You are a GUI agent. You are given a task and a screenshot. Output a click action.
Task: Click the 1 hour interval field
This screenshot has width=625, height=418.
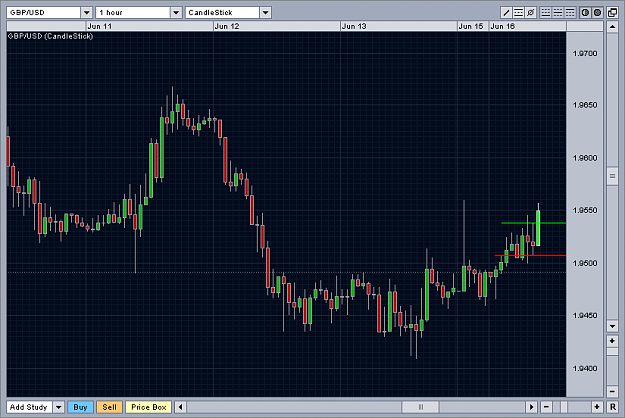pos(133,13)
